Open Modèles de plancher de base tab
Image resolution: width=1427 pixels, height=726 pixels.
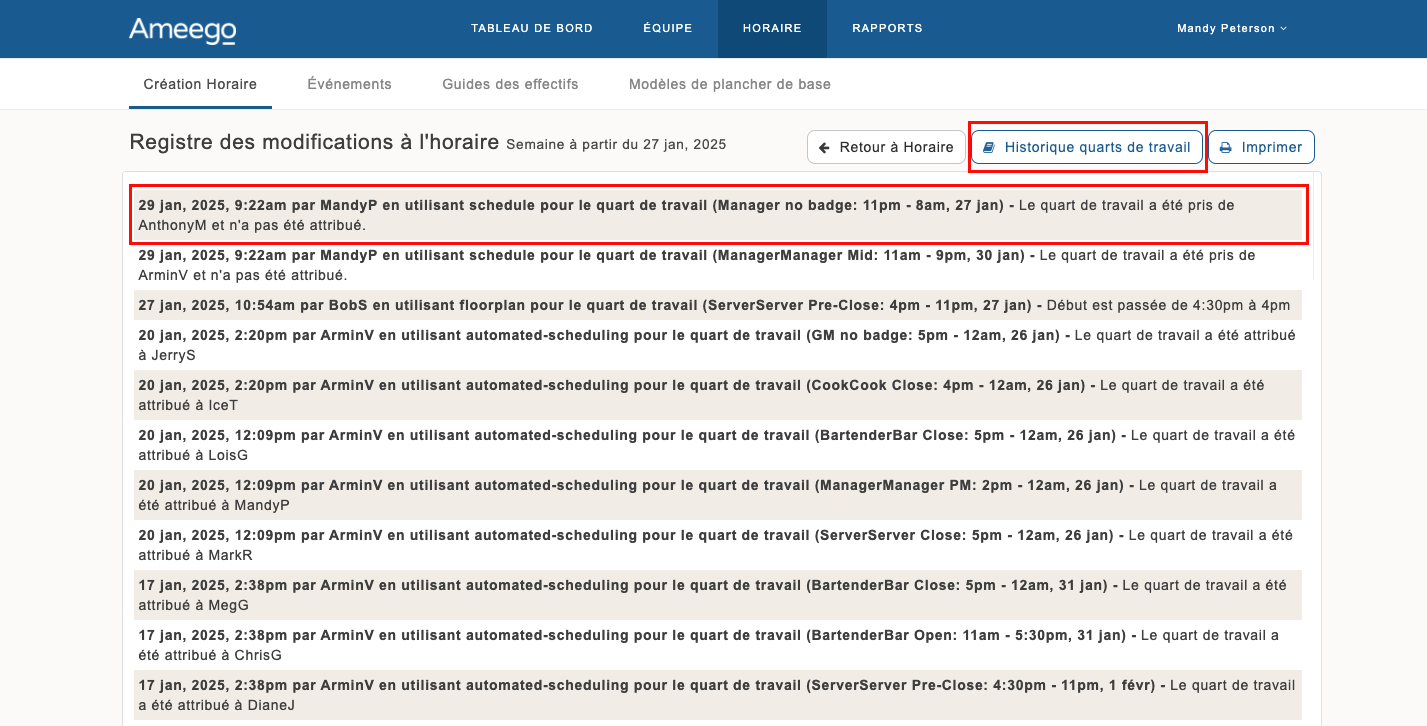click(x=729, y=85)
